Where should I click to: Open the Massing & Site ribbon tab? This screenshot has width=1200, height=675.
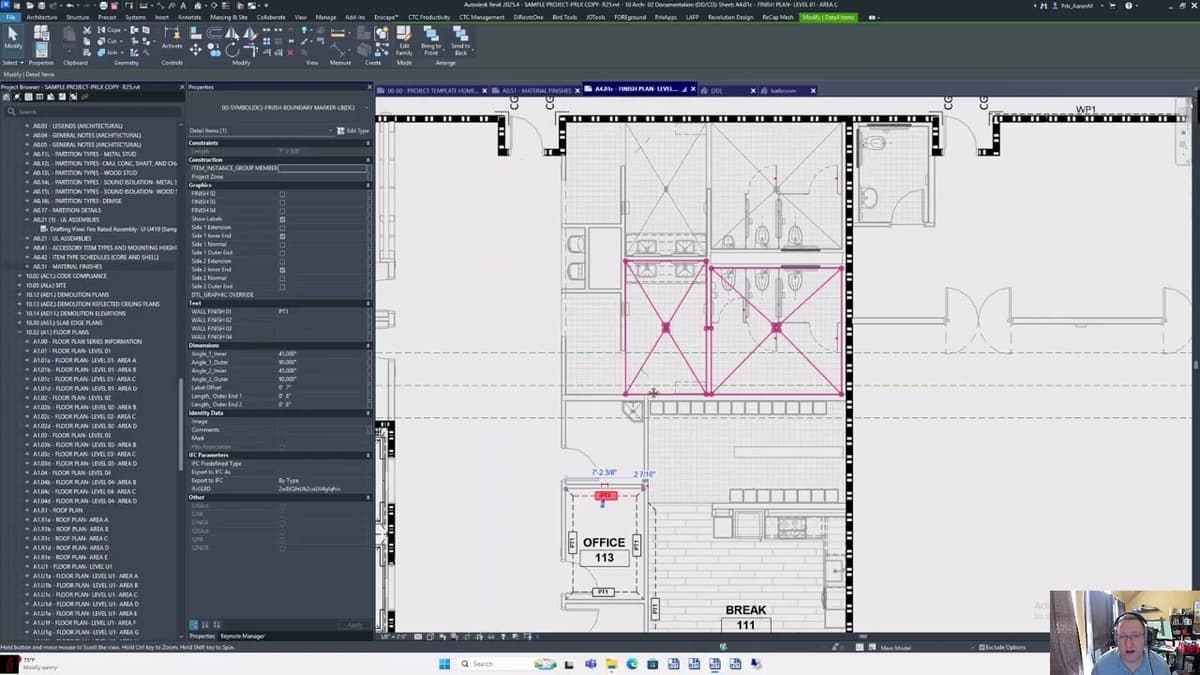(x=229, y=17)
